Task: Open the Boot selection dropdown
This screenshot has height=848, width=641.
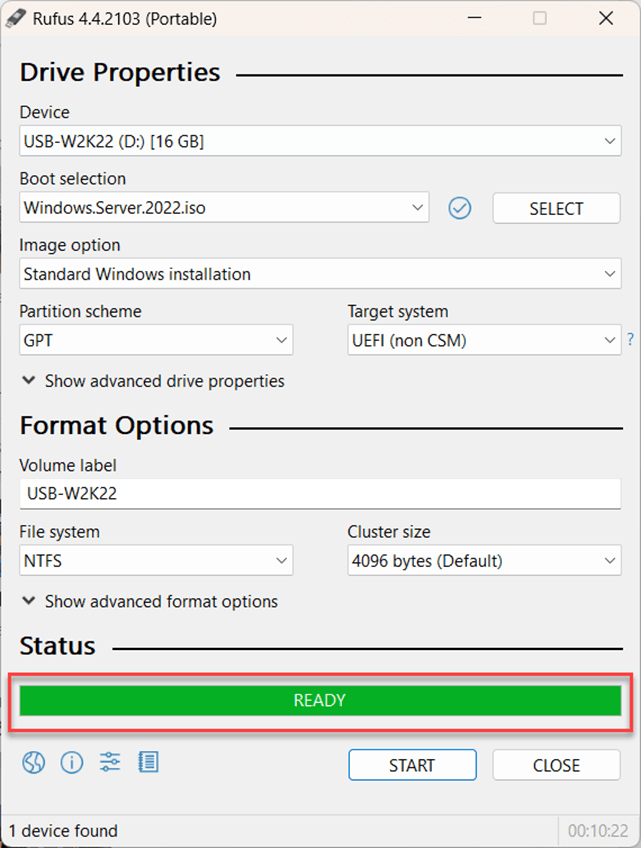Action: 224,208
